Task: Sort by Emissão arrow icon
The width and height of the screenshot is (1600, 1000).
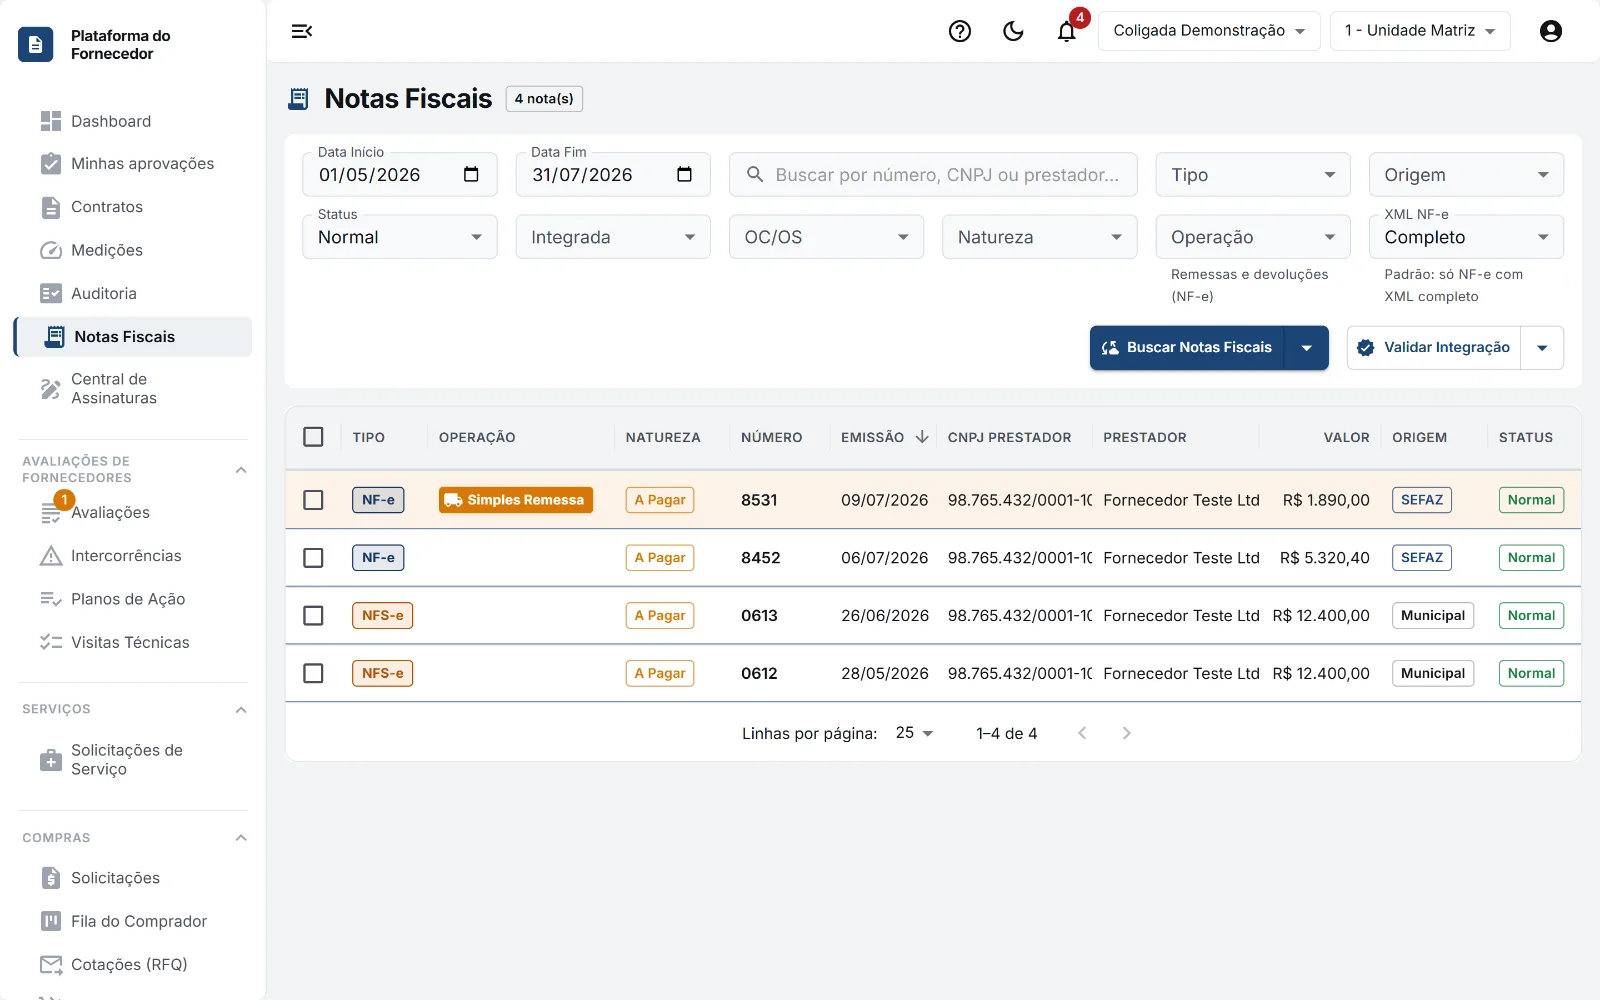Action: pyautogui.click(x=922, y=437)
